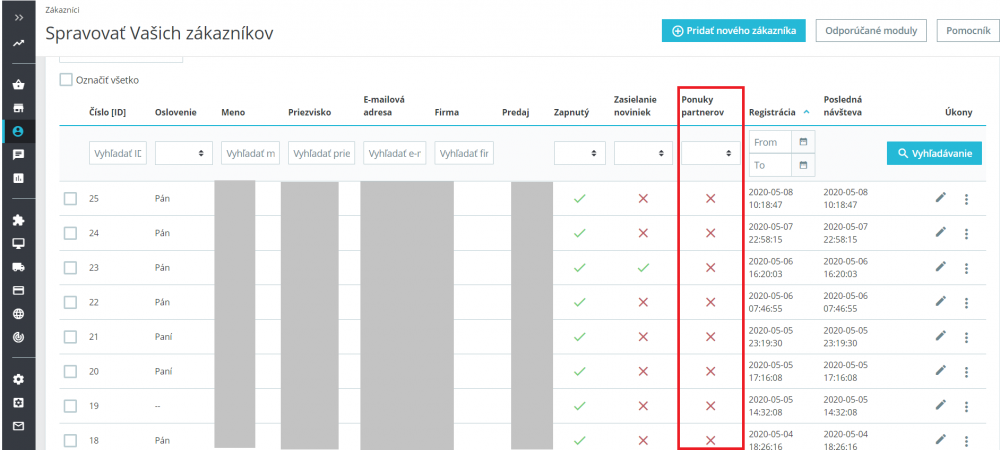Sort by Meno column header
Viewport: 1000px width, 450px height.
[233, 112]
